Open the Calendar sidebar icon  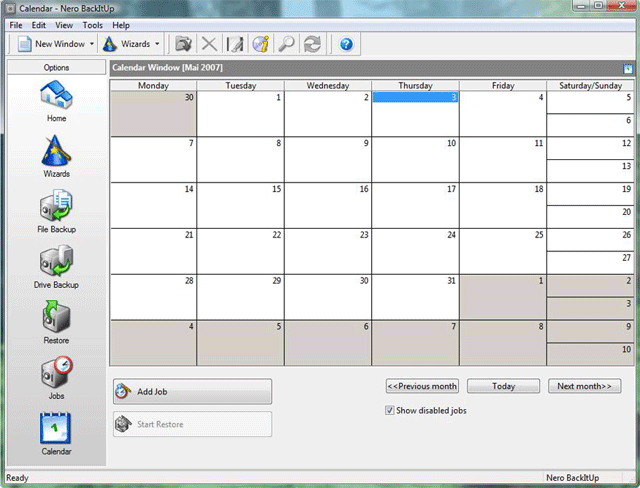pyautogui.click(x=56, y=434)
